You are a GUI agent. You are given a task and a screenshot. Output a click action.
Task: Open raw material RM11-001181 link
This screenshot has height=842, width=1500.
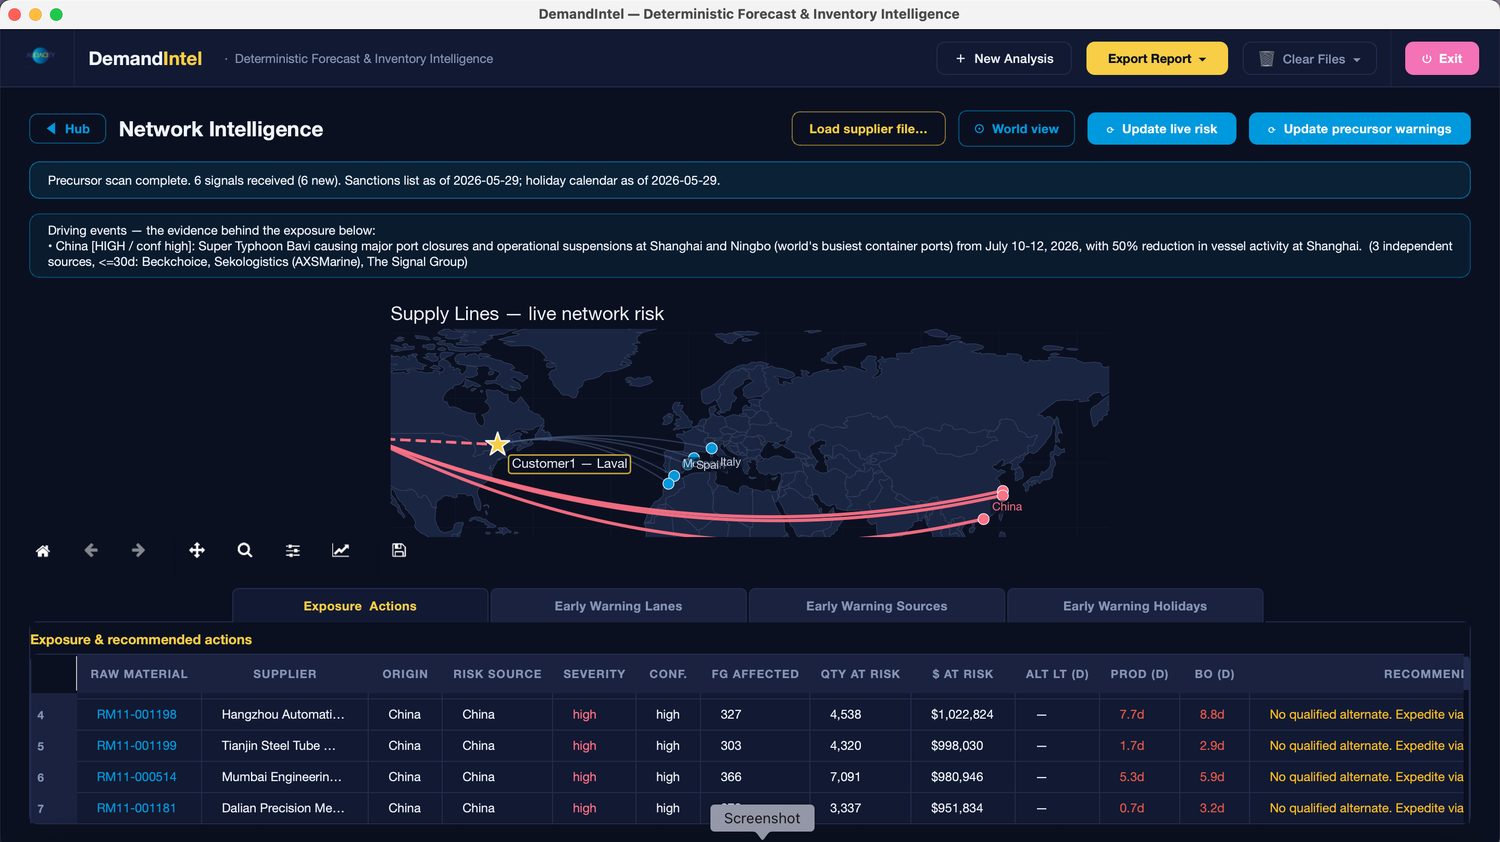pos(136,808)
